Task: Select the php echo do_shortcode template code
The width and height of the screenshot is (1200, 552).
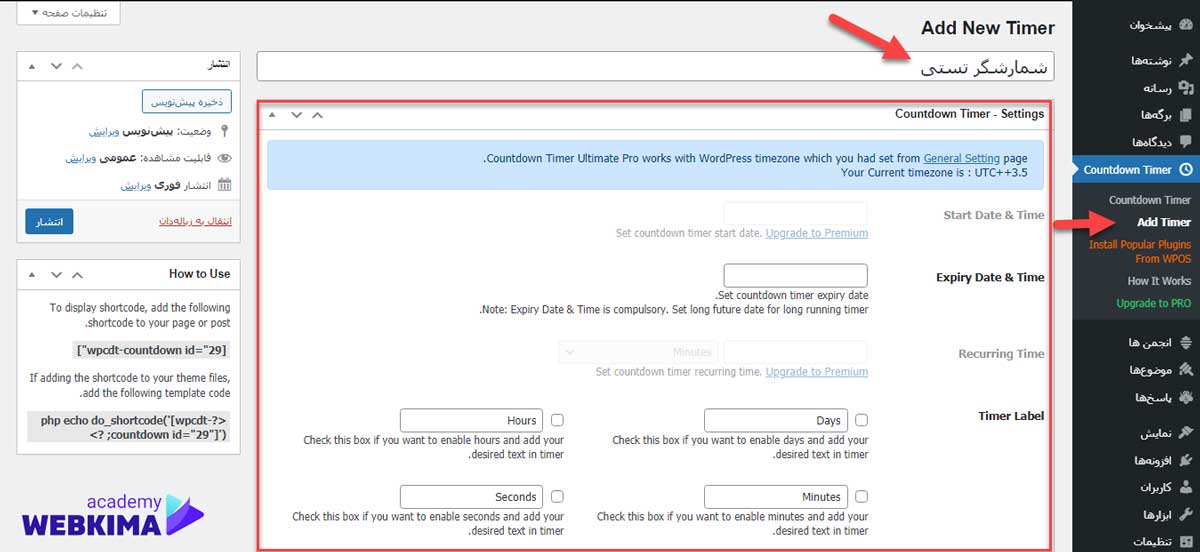Action: click(x=130, y=427)
